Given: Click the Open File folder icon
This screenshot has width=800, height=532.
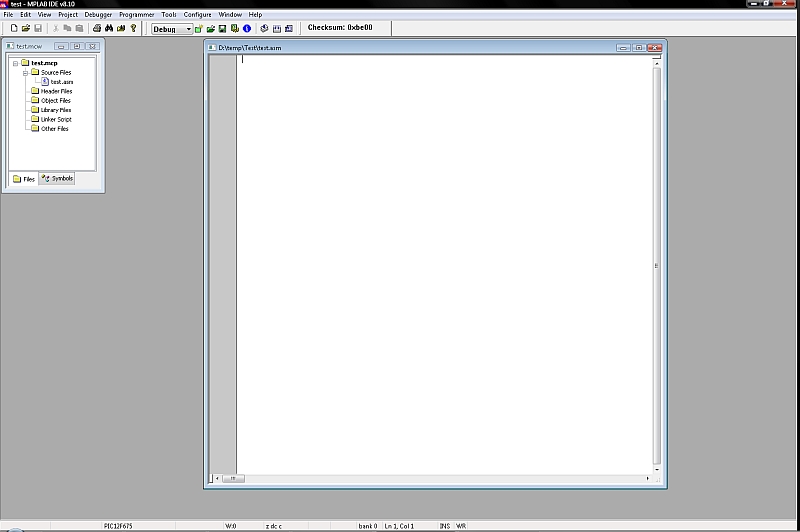Looking at the screenshot, I should click(25, 29).
